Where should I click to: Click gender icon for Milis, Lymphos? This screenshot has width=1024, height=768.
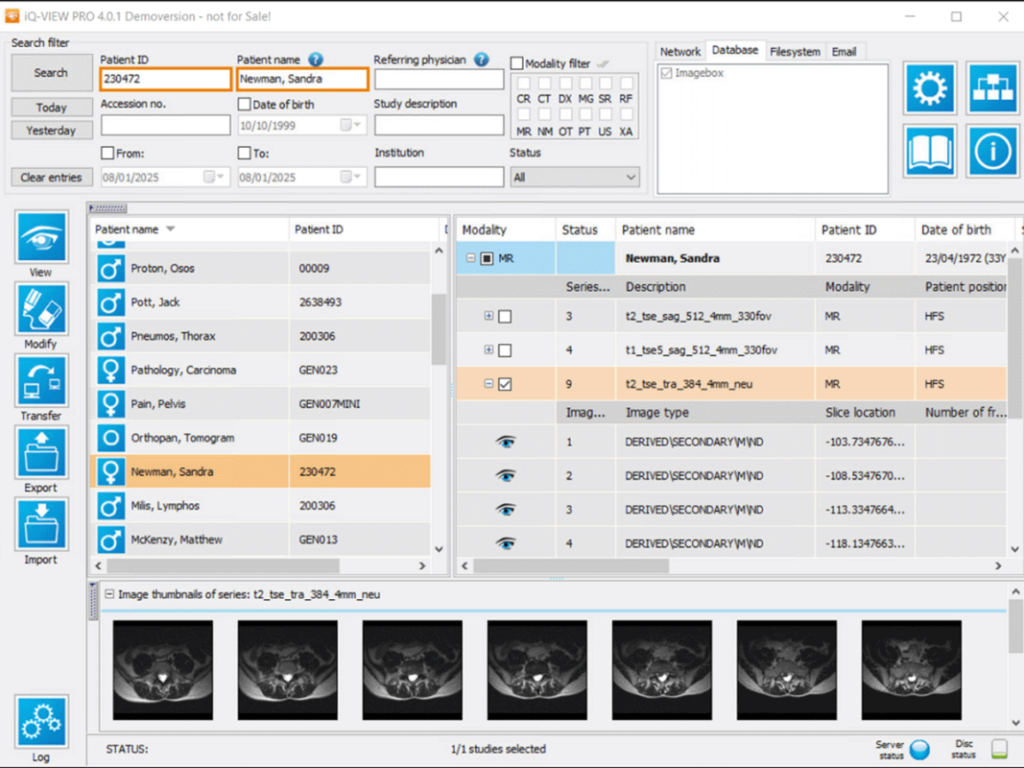[111, 505]
